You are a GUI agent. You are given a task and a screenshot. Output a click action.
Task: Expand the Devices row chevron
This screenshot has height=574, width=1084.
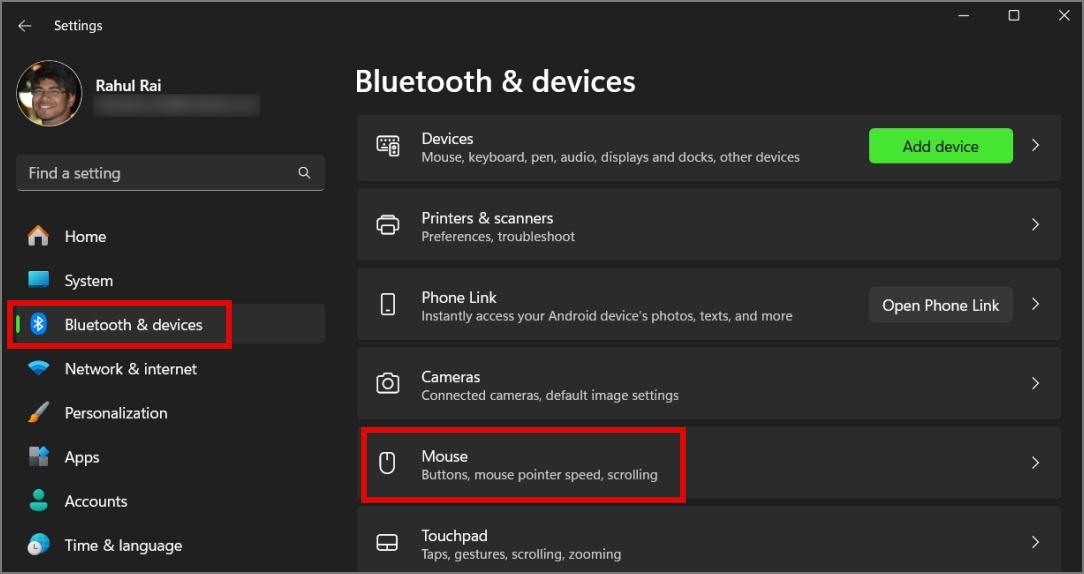[x=1036, y=145]
